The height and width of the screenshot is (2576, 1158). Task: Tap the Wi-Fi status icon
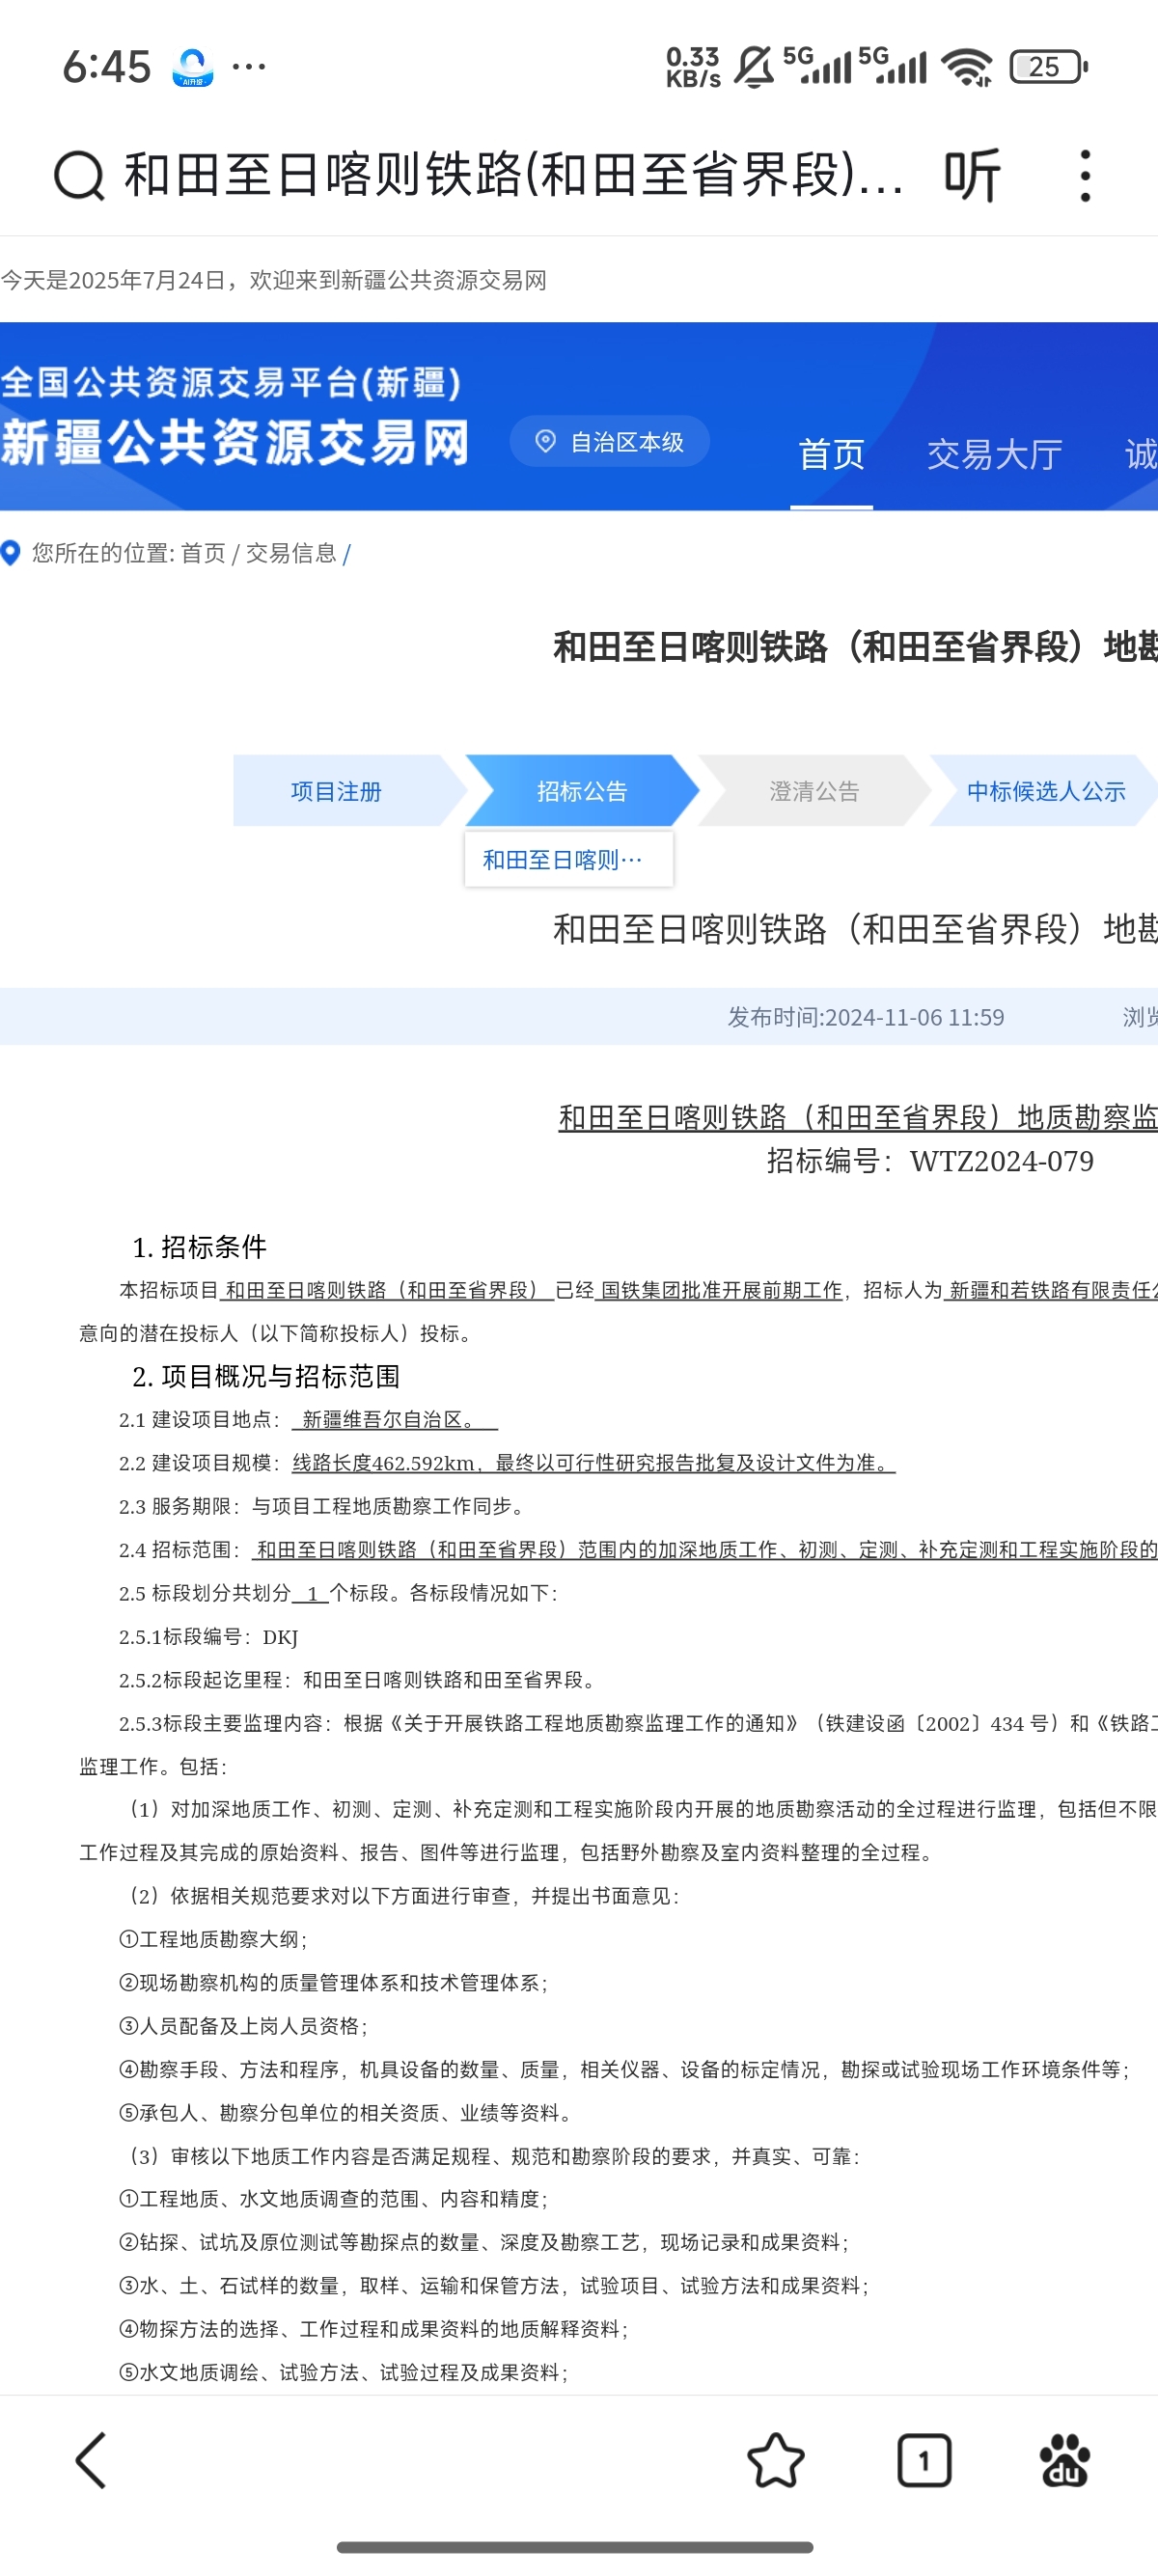pyautogui.click(x=968, y=67)
